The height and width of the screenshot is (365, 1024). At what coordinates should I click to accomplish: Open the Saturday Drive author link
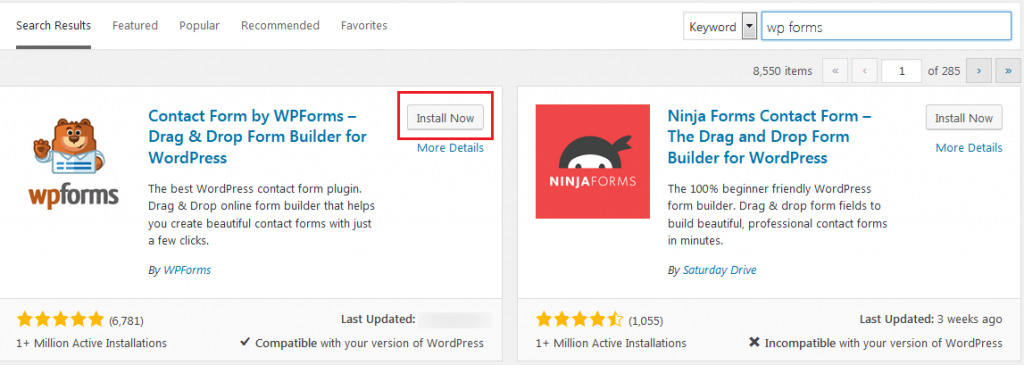pyautogui.click(x=720, y=270)
